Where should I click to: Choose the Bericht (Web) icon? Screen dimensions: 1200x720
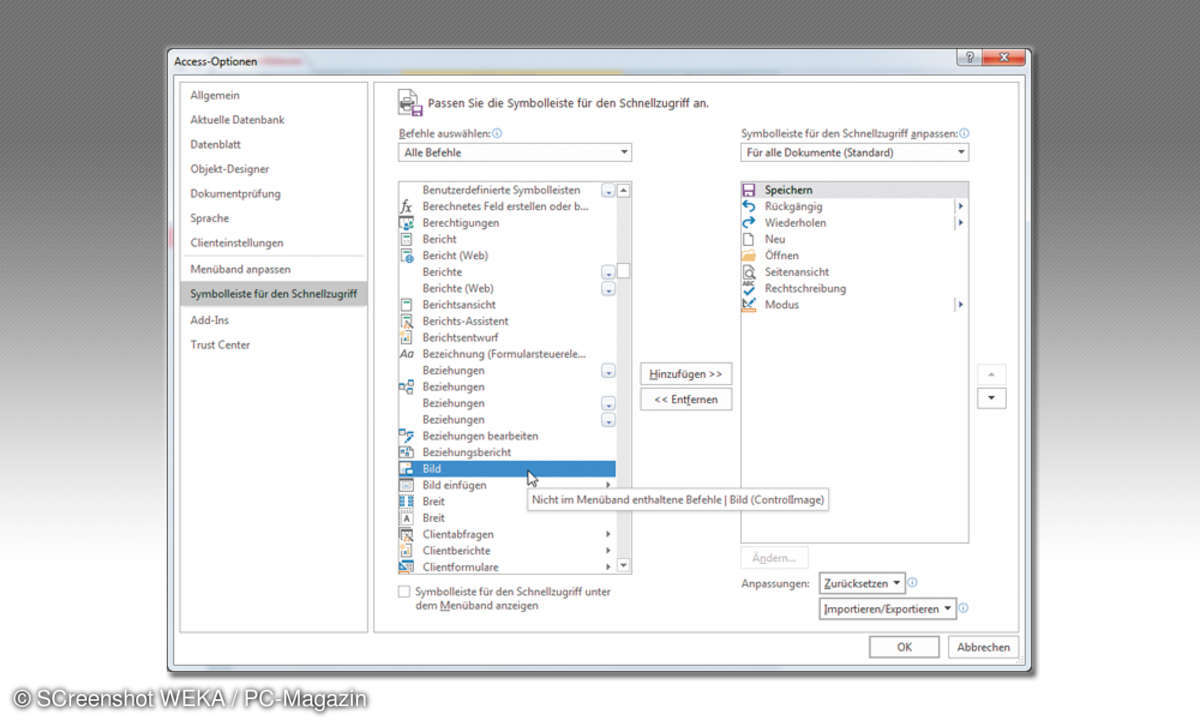pos(406,256)
